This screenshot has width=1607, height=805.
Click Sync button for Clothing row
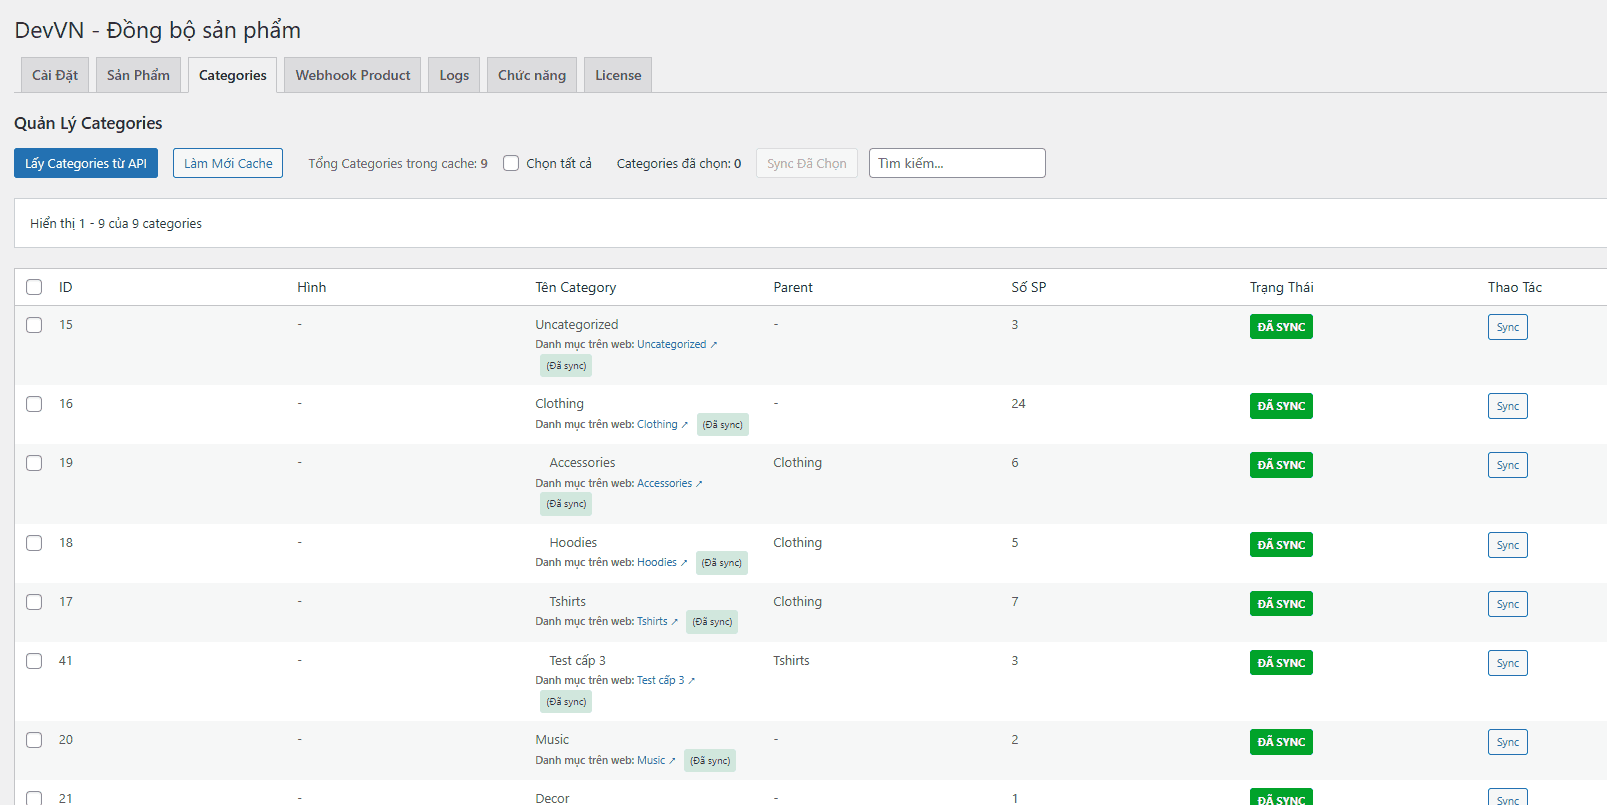click(1507, 406)
